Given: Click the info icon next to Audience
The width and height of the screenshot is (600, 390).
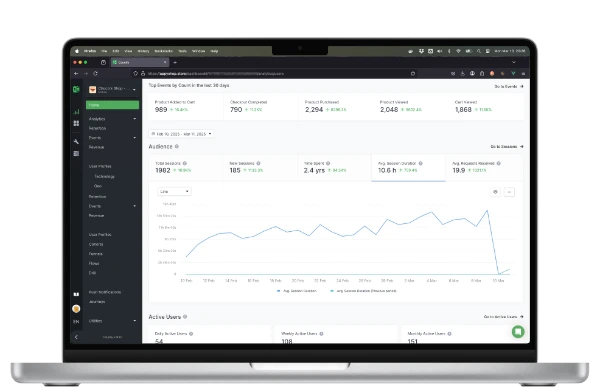Looking at the screenshot, I should pyautogui.click(x=177, y=146).
